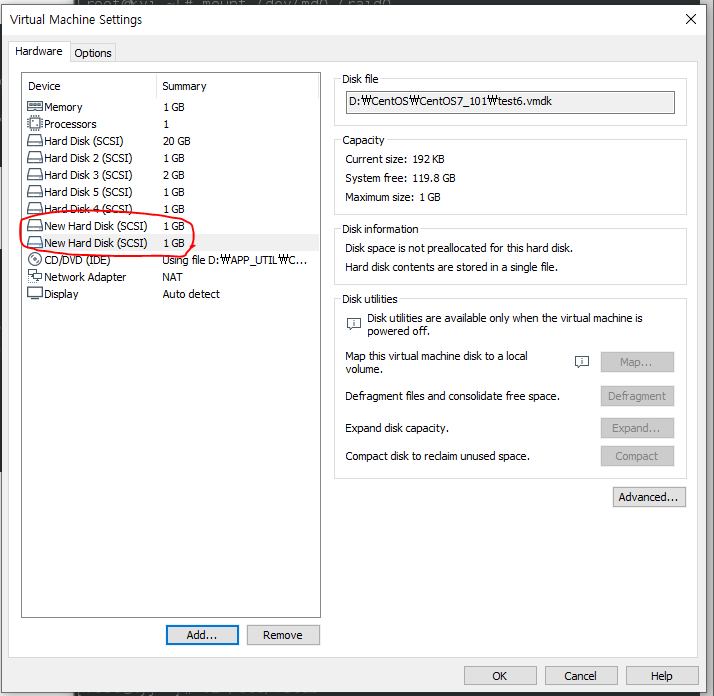Confirm settings with OK button
The image size is (714, 696).
(500, 676)
